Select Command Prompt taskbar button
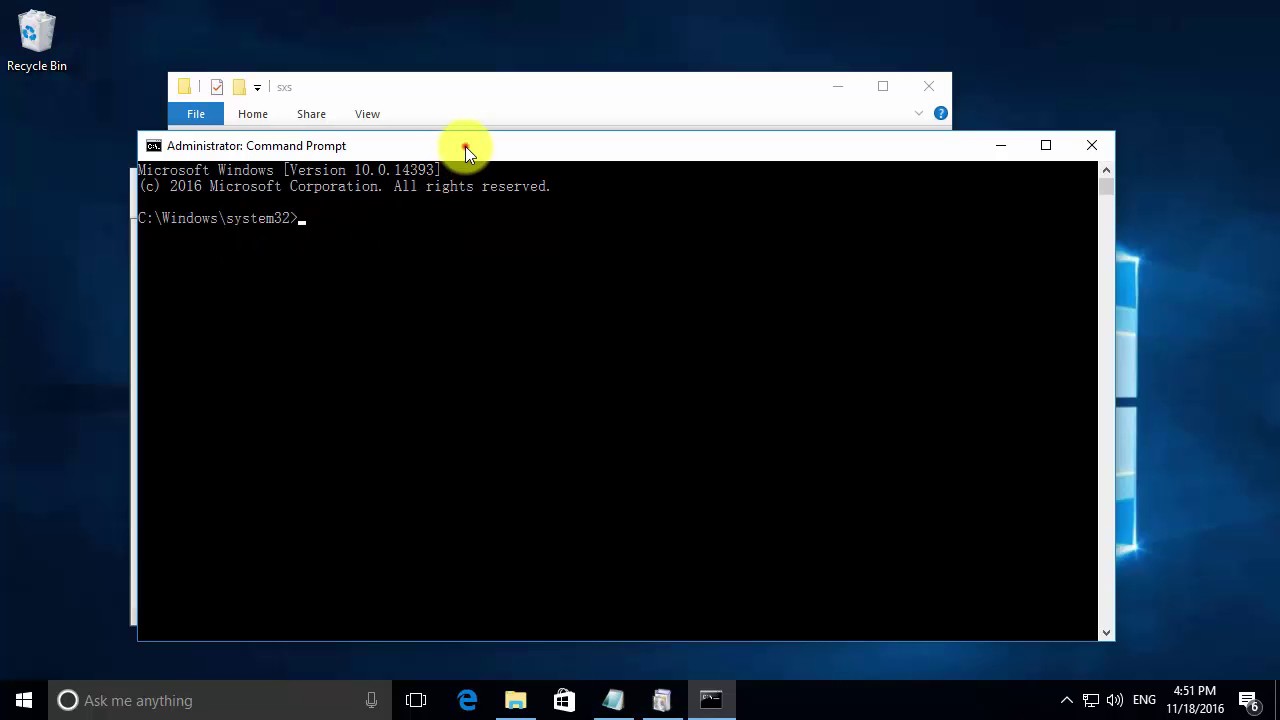The width and height of the screenshot is (1280, 720). (x=711, y=700)
